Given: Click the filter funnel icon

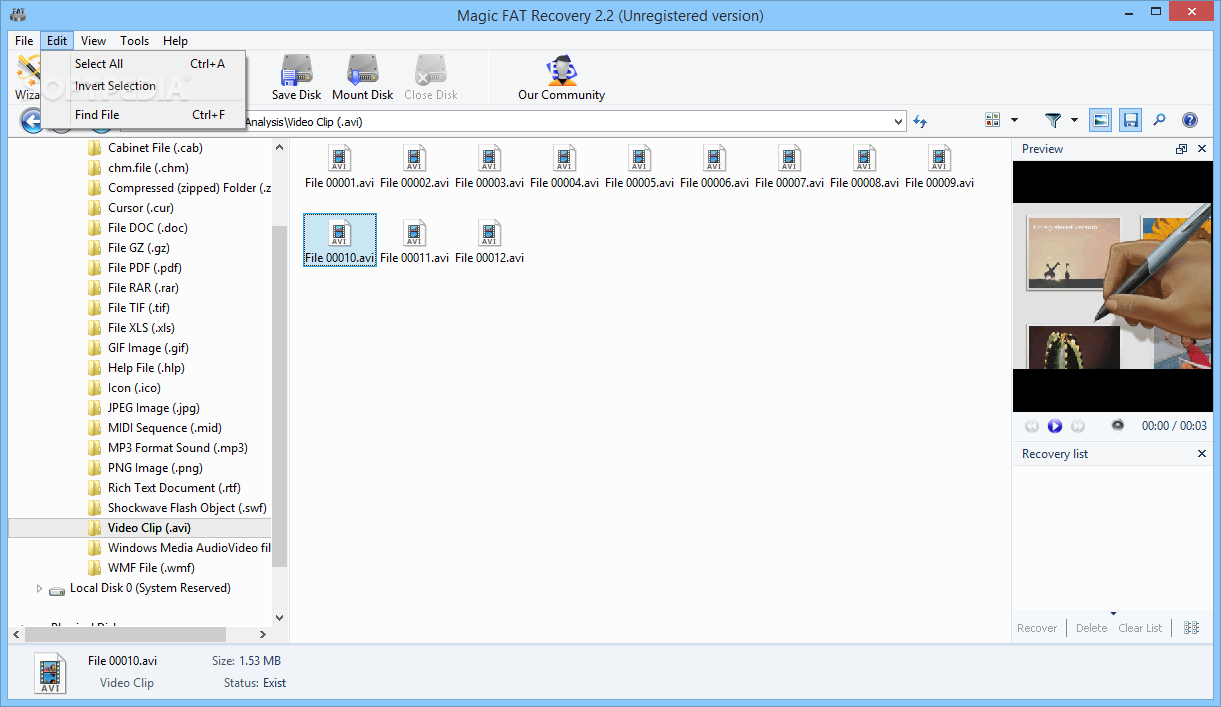Looking at the screenshot, I should coord(1053,120).
